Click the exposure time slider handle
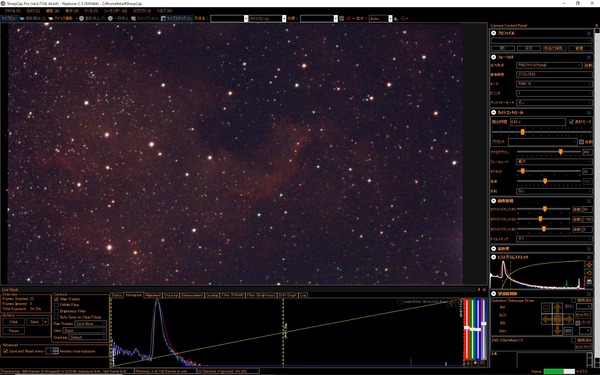 pos(522,132)
